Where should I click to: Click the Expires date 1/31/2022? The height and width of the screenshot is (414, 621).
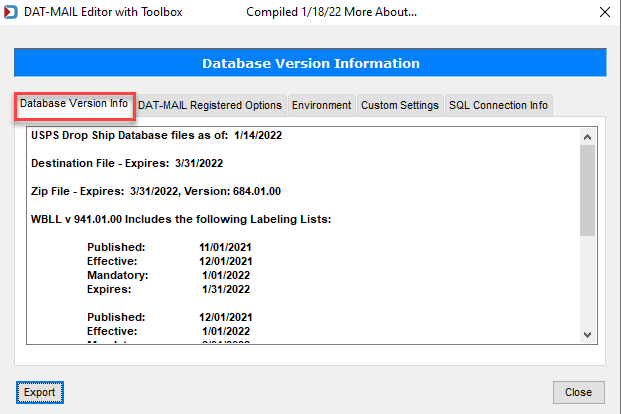pyautogui.click(x=226, y=289)
